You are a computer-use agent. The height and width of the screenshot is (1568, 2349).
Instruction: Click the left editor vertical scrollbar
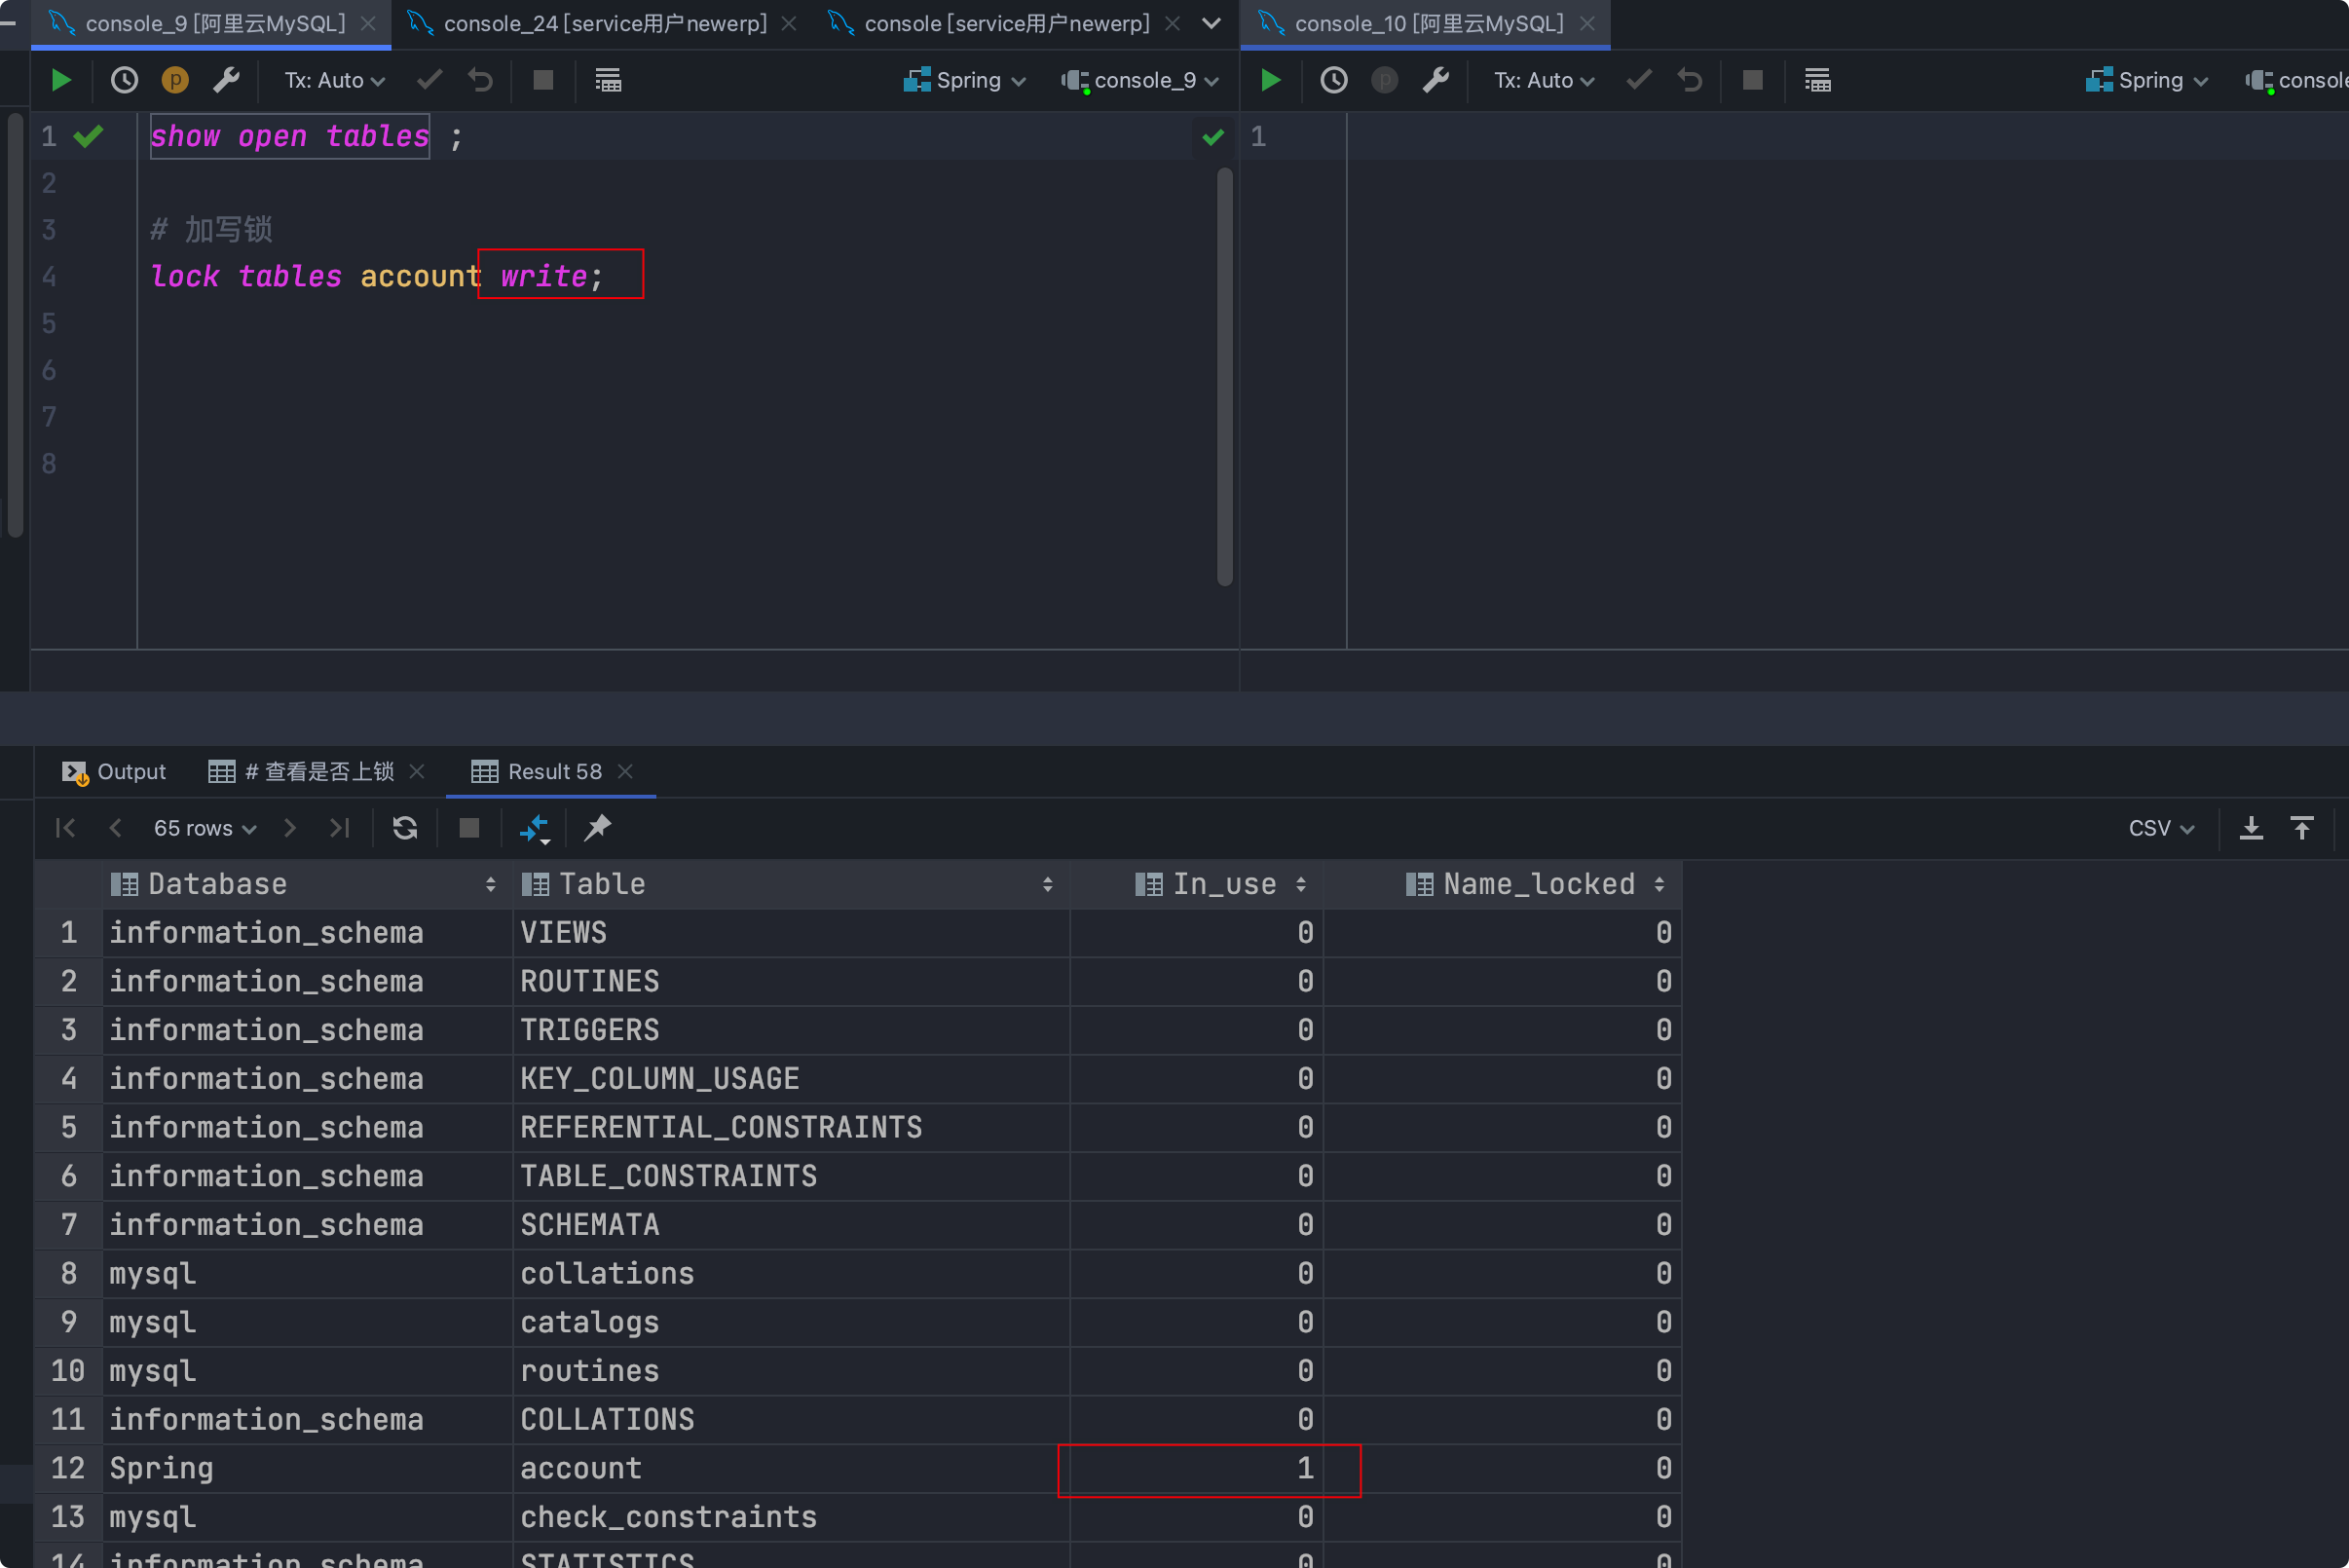click(x=1224, y=376)
